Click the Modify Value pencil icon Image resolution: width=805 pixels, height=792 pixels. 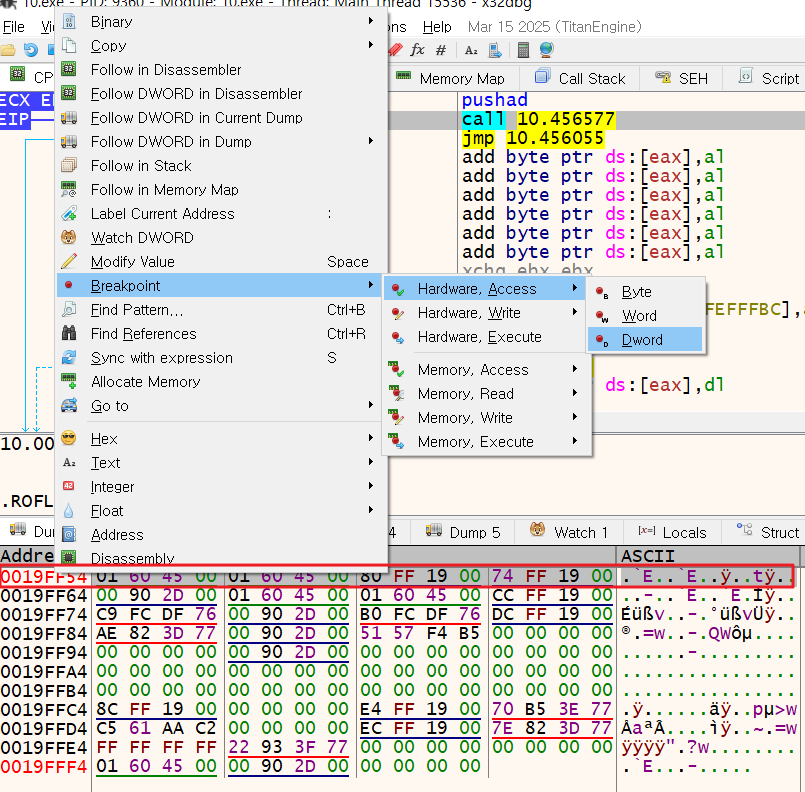coord(69,261)
